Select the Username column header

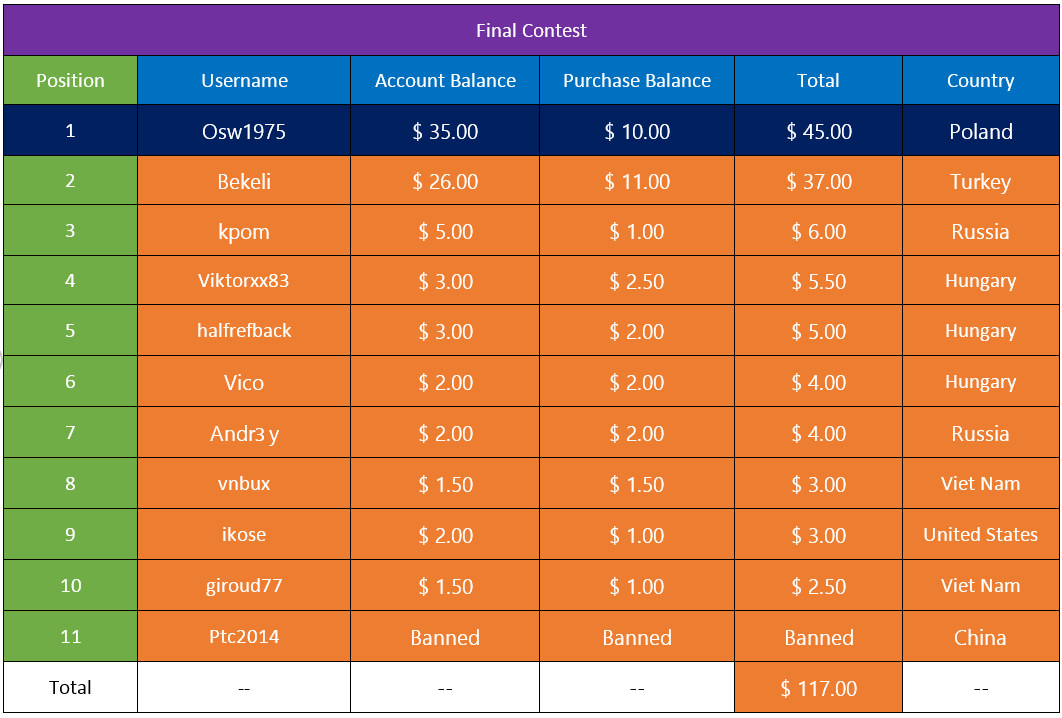[244, 81]
